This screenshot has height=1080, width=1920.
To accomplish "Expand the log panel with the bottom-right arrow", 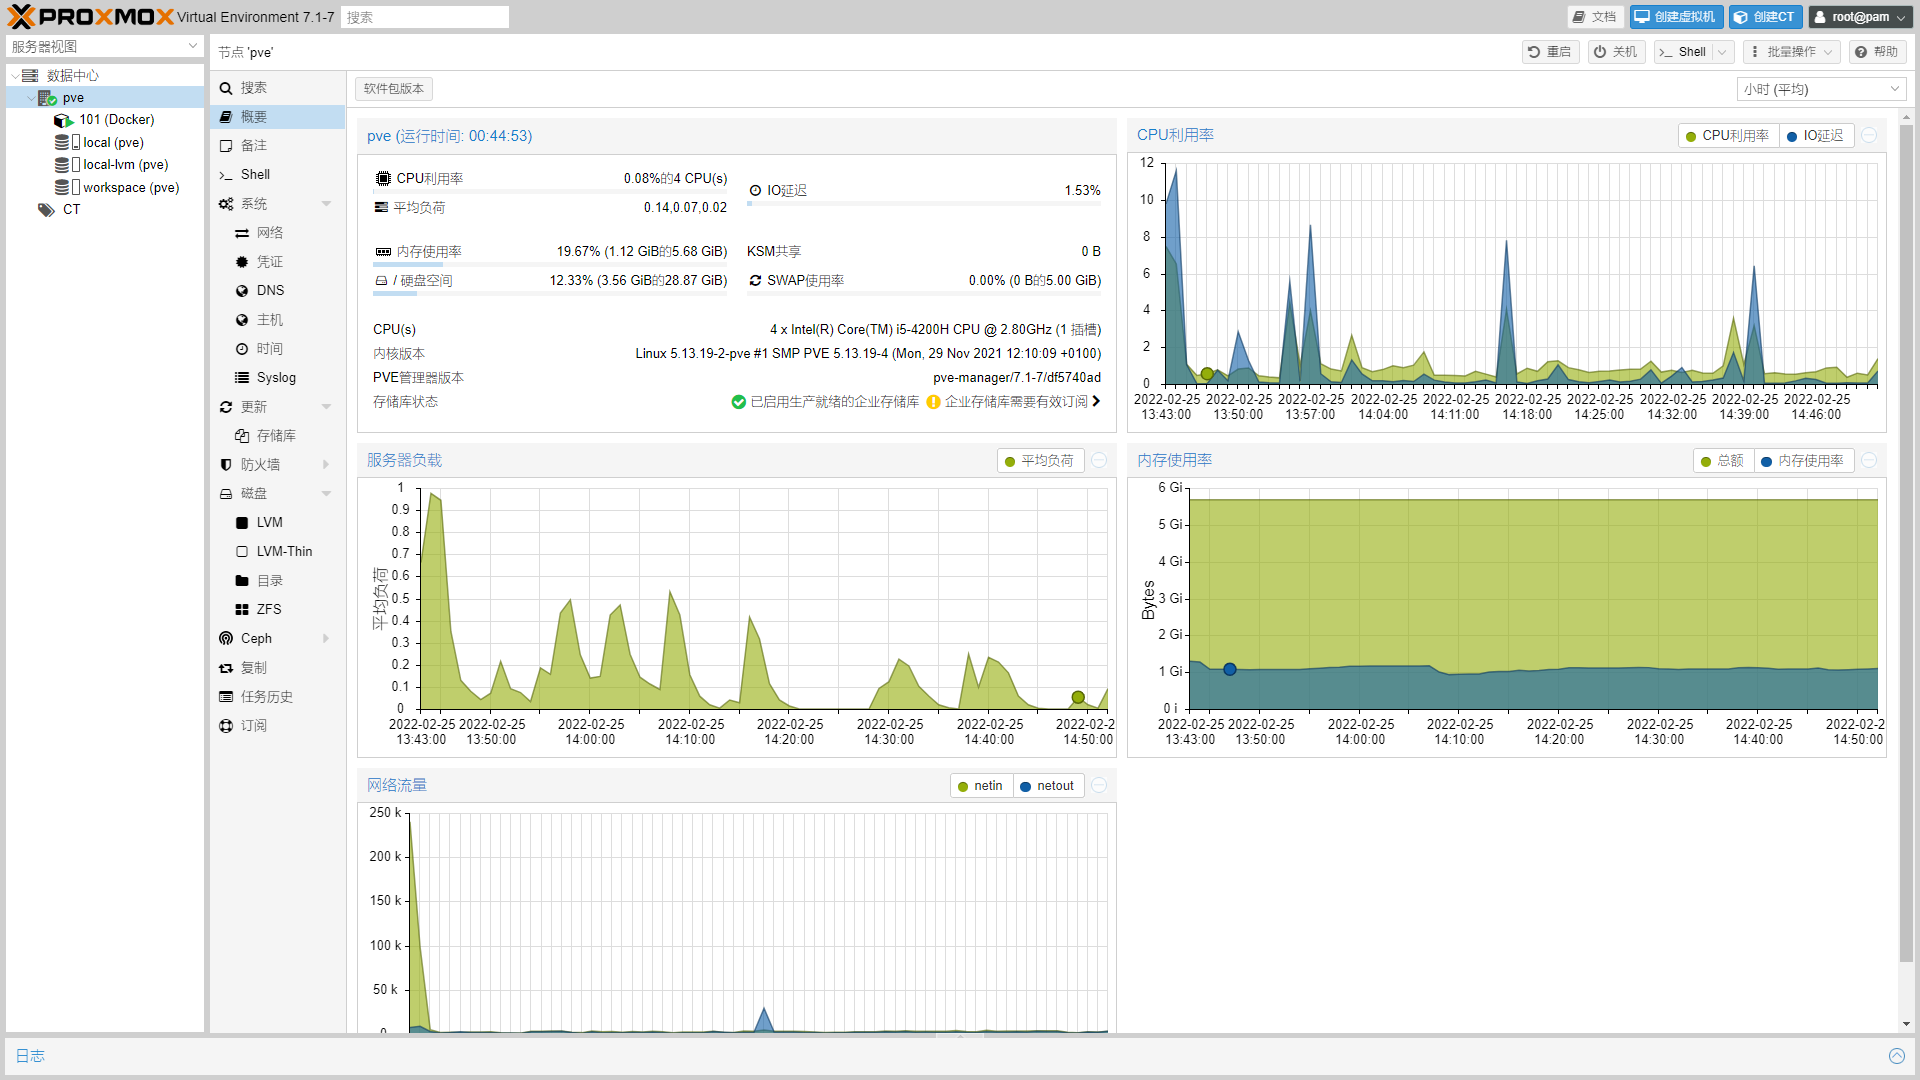I will (x=1896, y=1056).
